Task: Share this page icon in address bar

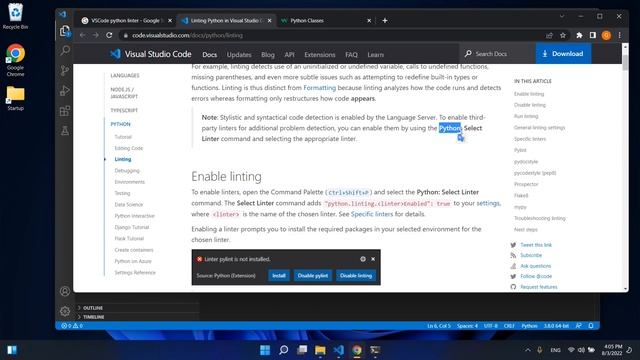Action: 549,36
